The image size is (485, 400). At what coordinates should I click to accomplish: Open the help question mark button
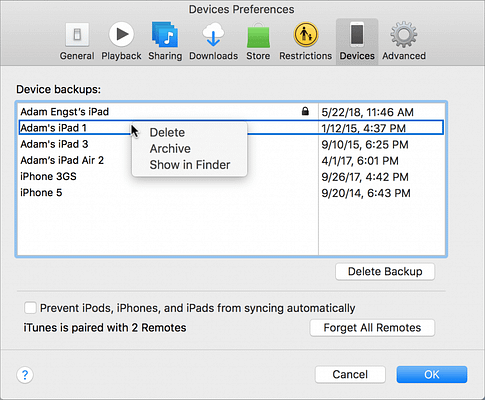click(25, 375)
